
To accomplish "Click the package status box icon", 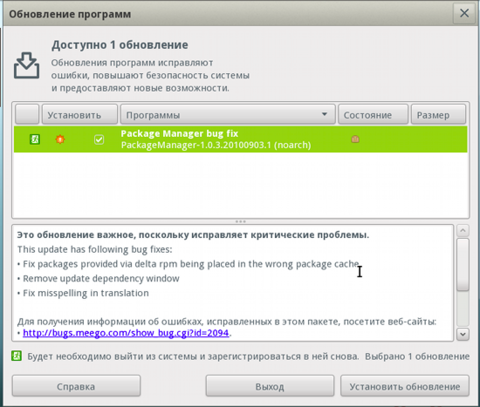I will pos(355,139).
